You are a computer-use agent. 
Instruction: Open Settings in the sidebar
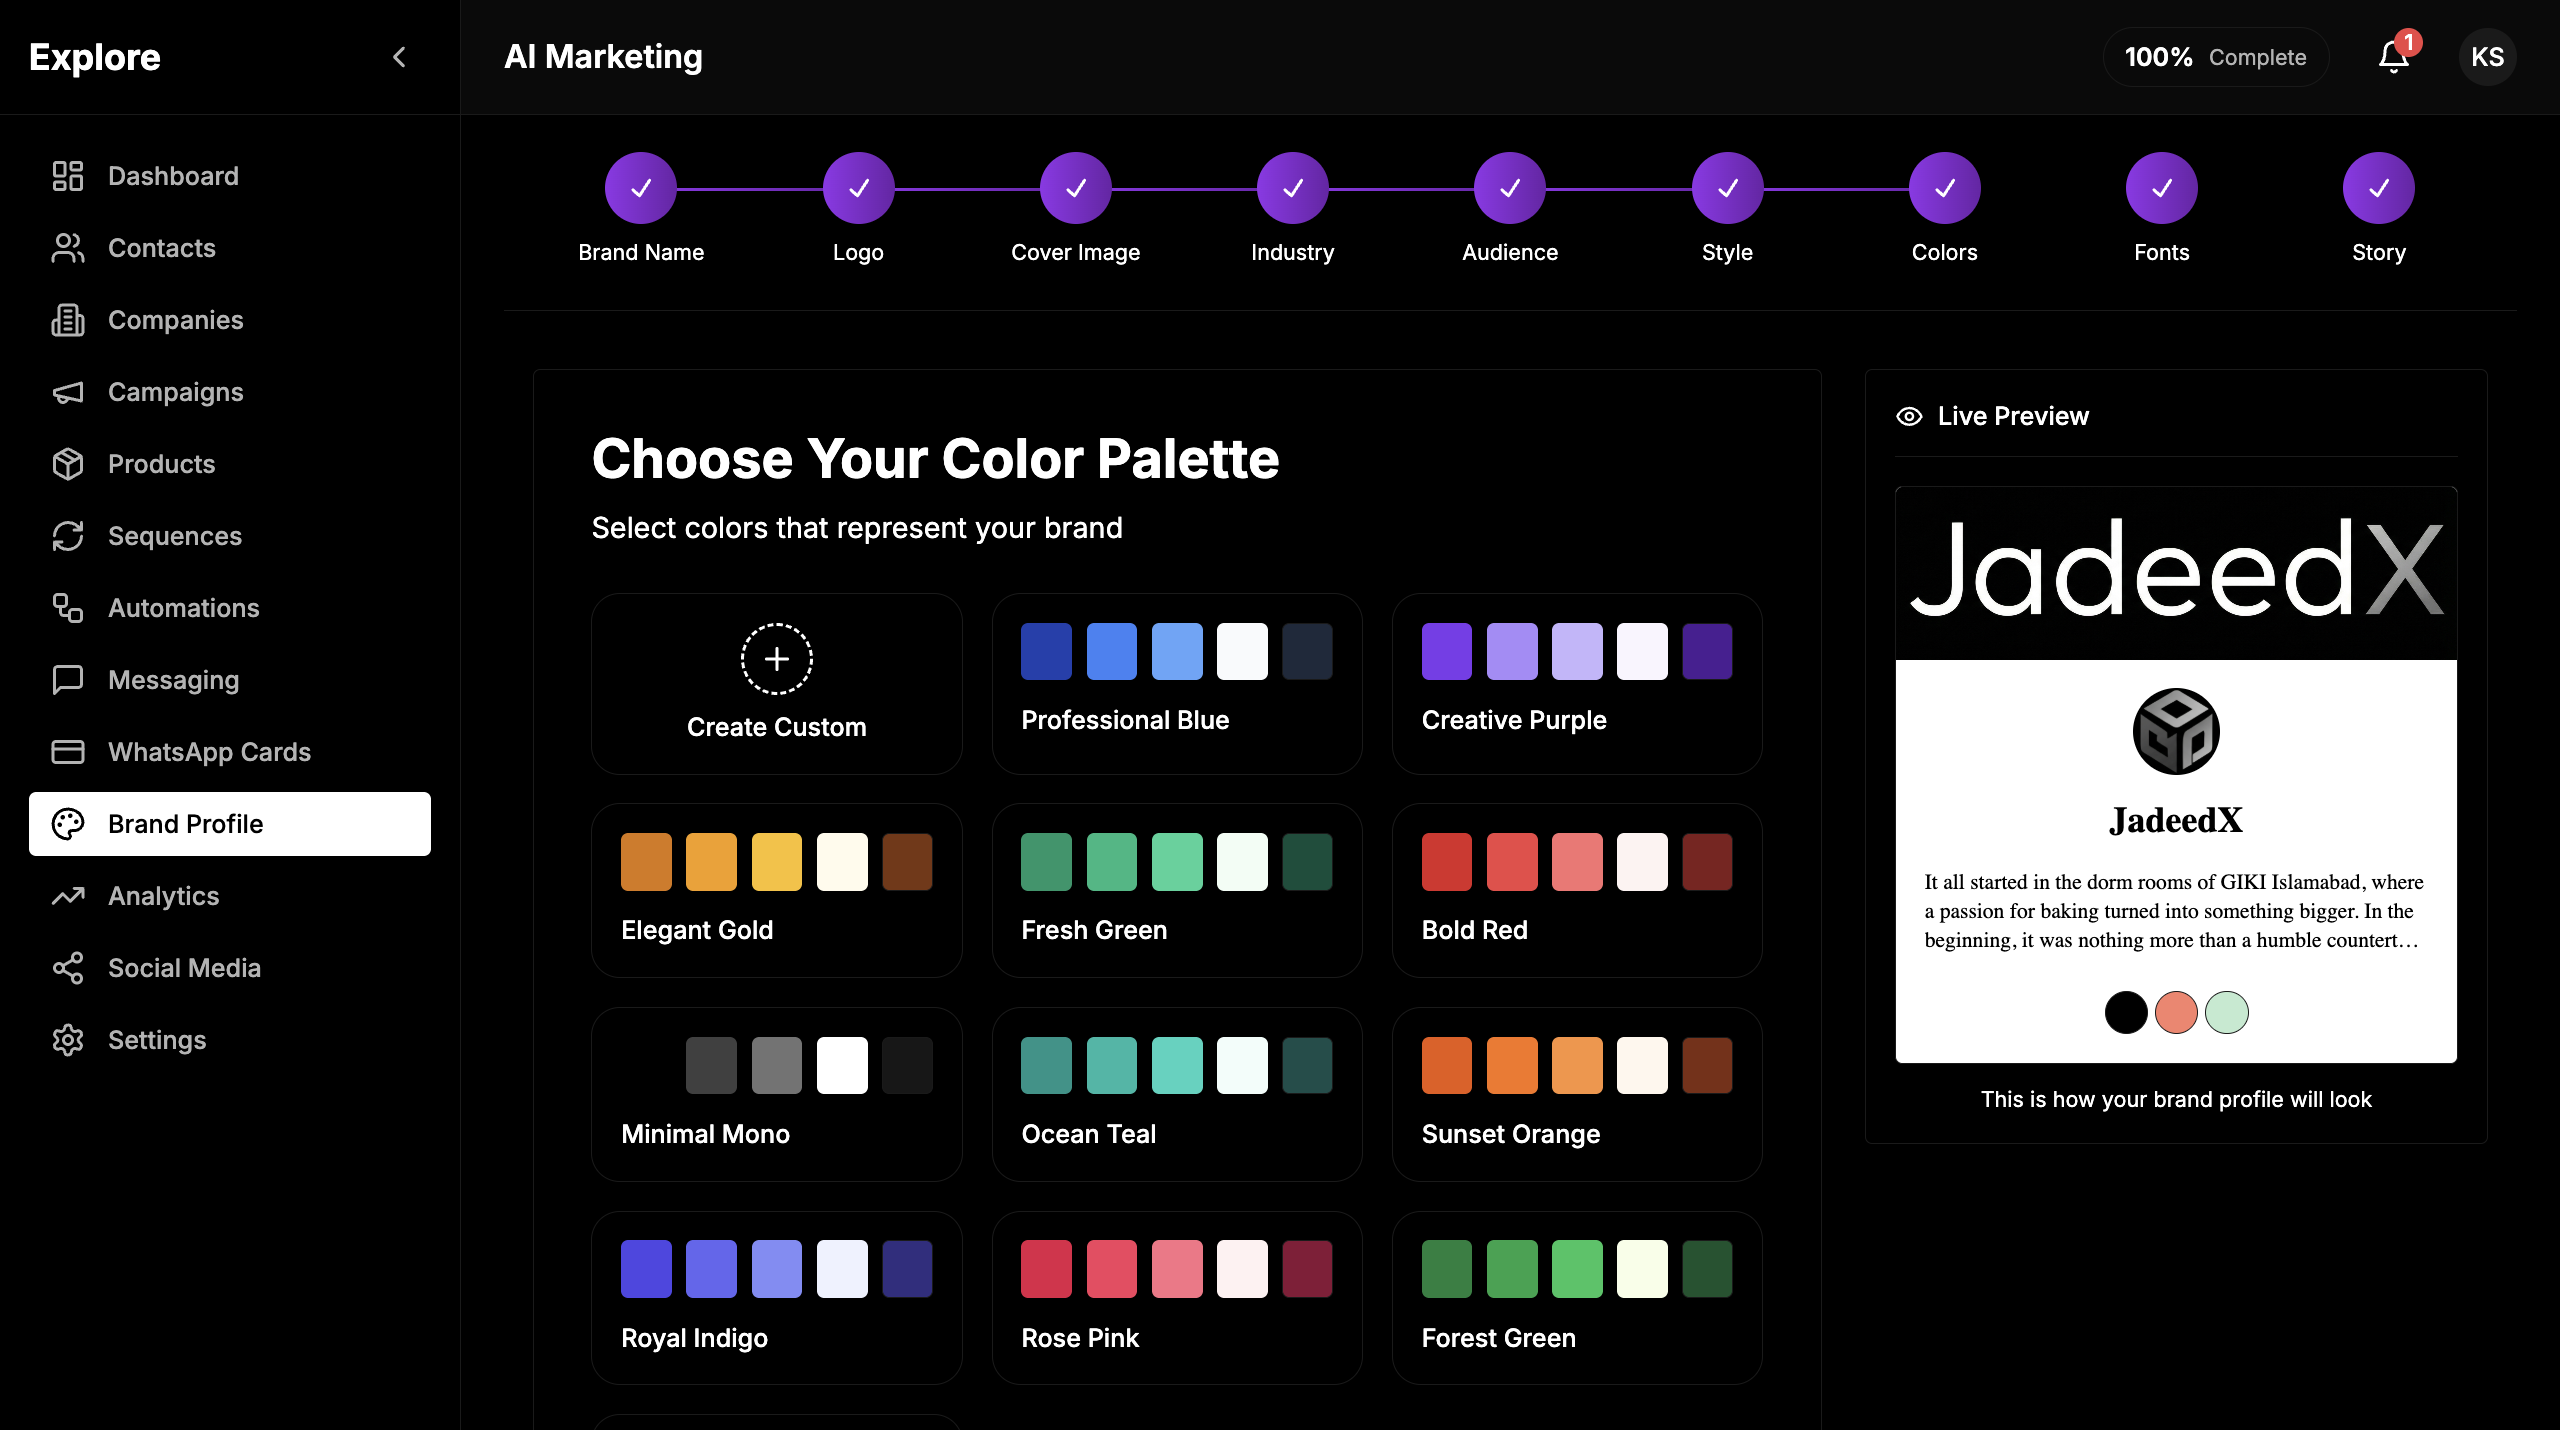(x=157, y=1040)
